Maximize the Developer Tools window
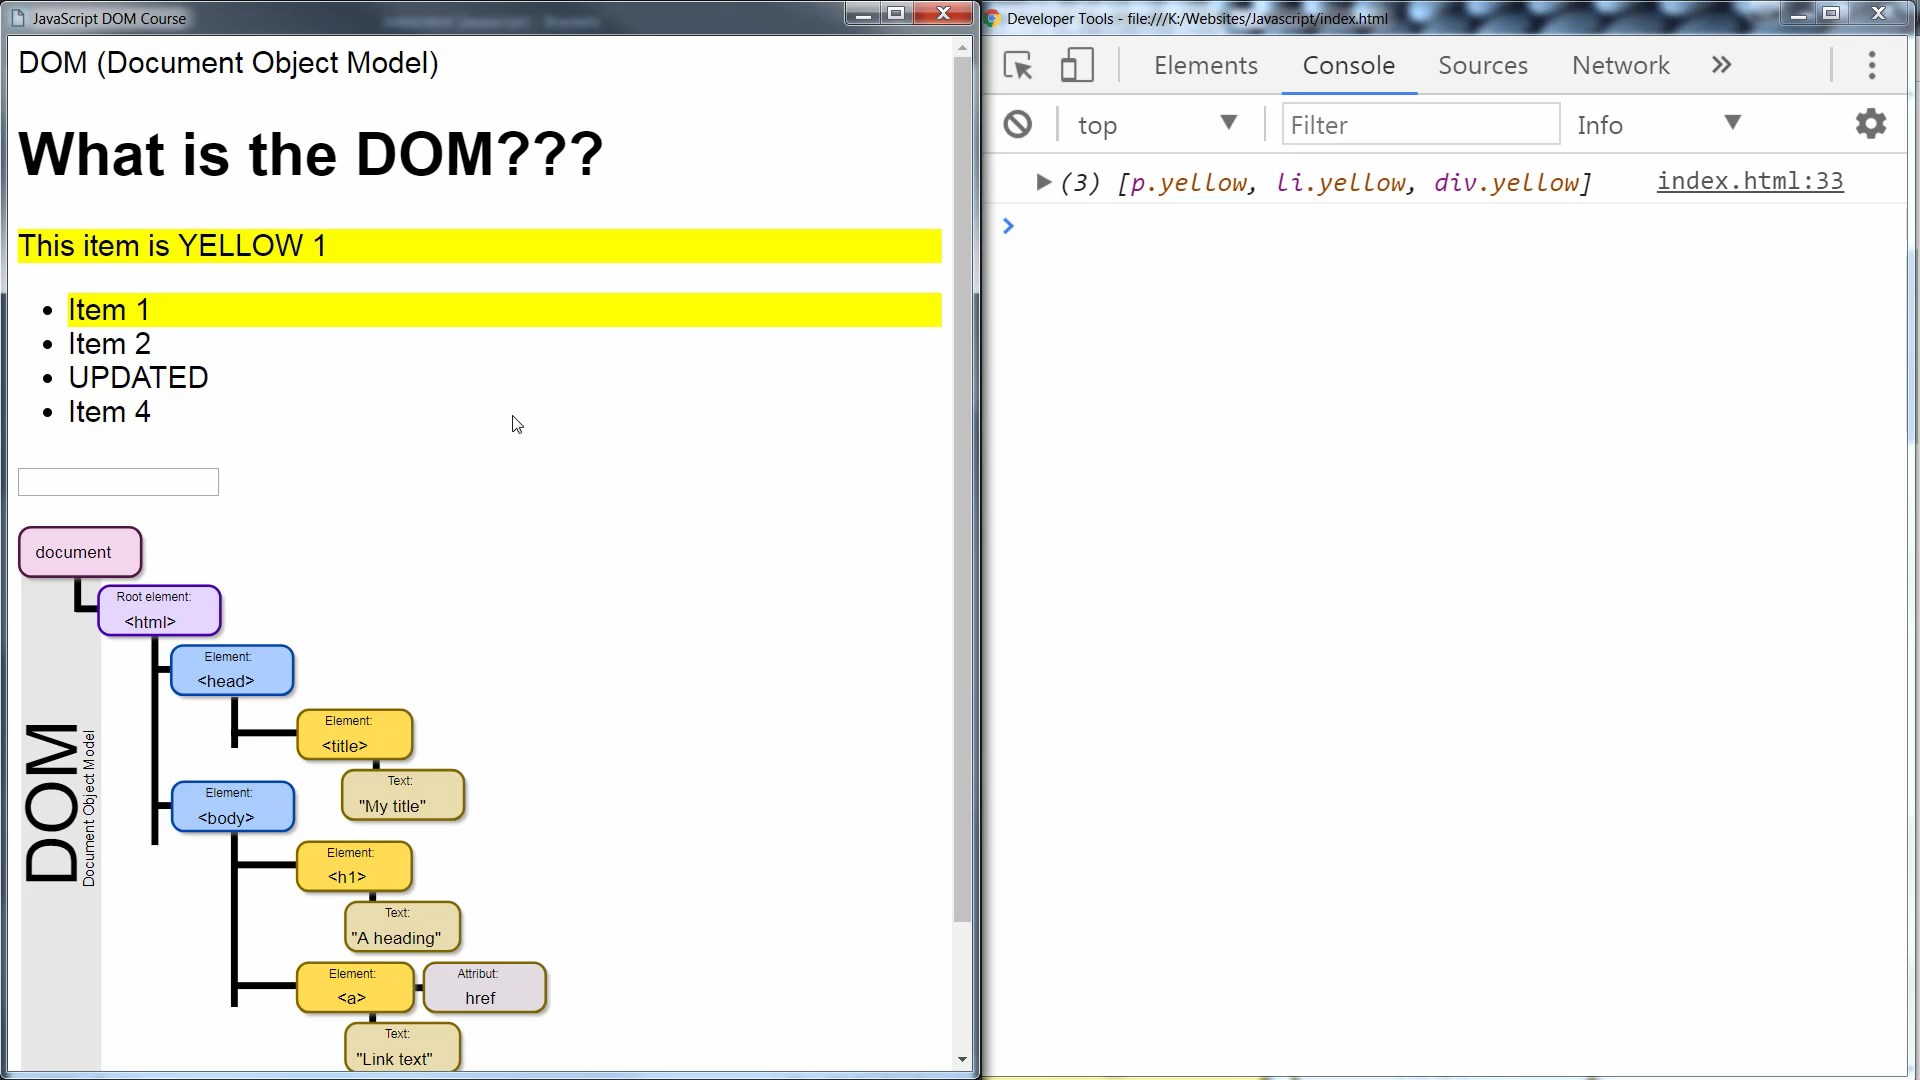 (x=1831, y=14)
